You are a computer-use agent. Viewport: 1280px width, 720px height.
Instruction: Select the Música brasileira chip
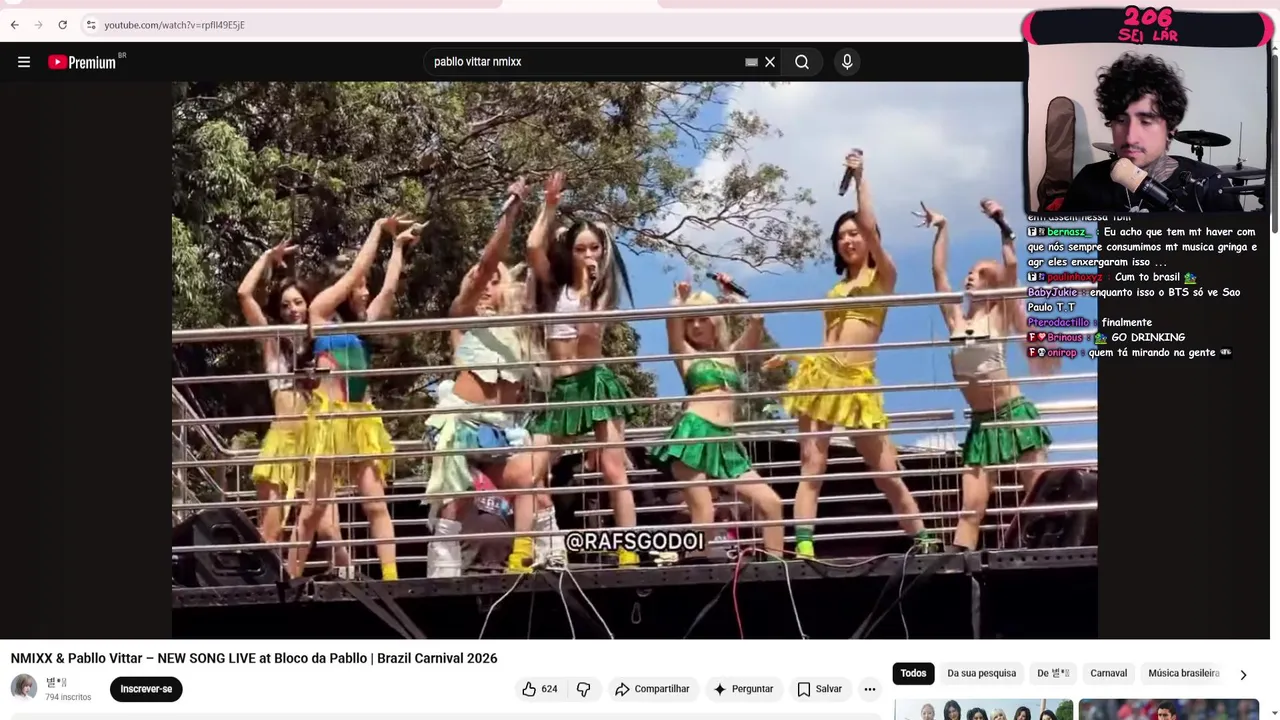1184,673
